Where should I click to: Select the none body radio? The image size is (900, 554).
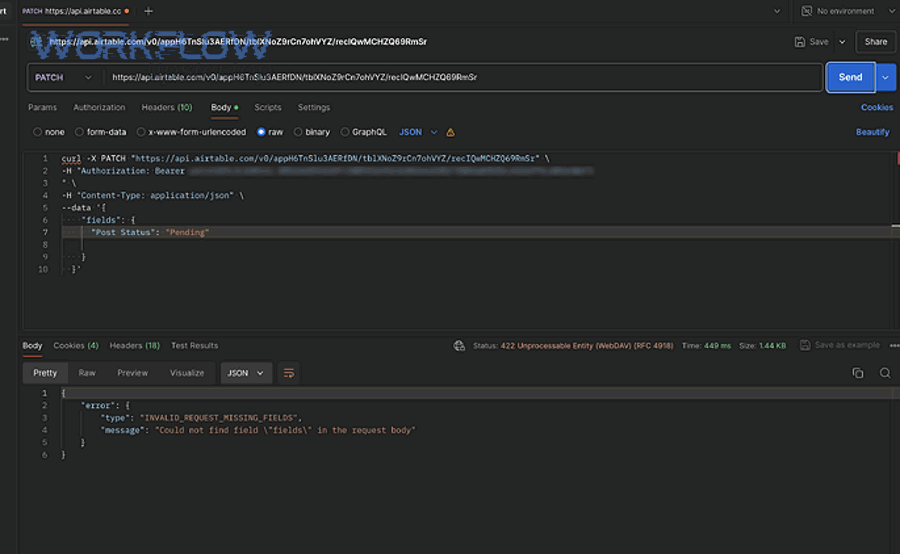coord(37,132)
